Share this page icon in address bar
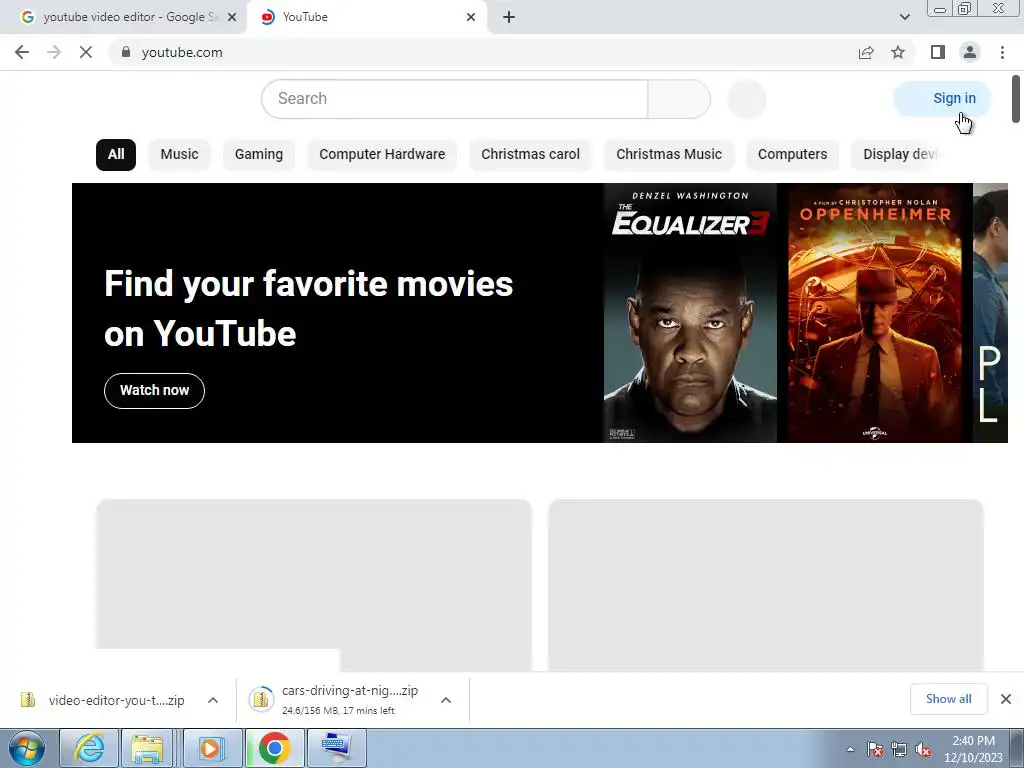Viewport: 1024px width, 768px height. click(x=866, y=52)
